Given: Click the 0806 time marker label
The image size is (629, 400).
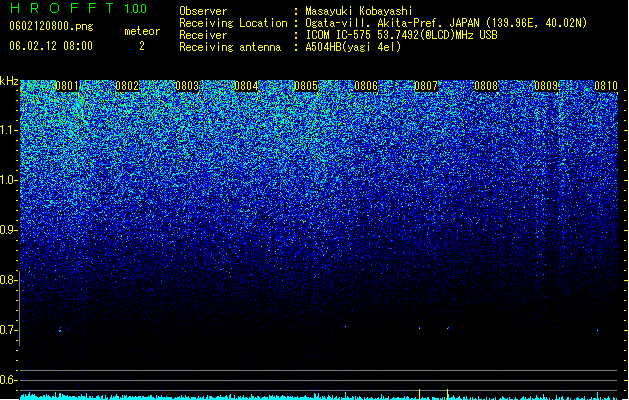Looking at the screenshot, I should [x=366, y=86].
